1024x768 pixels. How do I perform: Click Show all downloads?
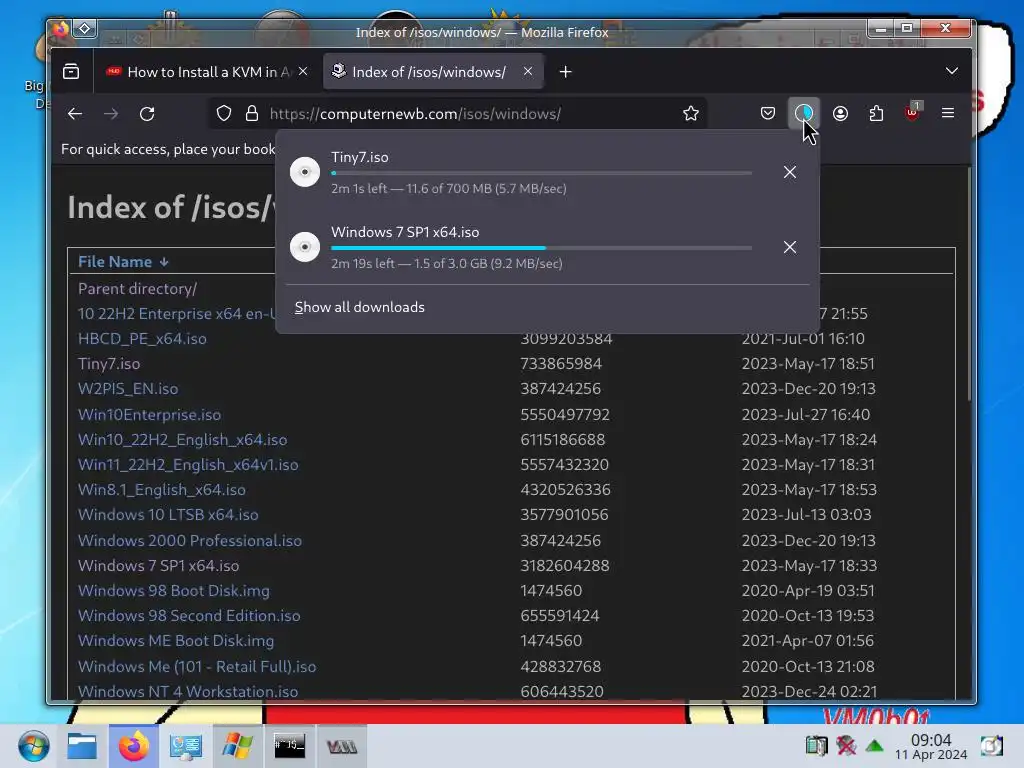pos(359,307)
